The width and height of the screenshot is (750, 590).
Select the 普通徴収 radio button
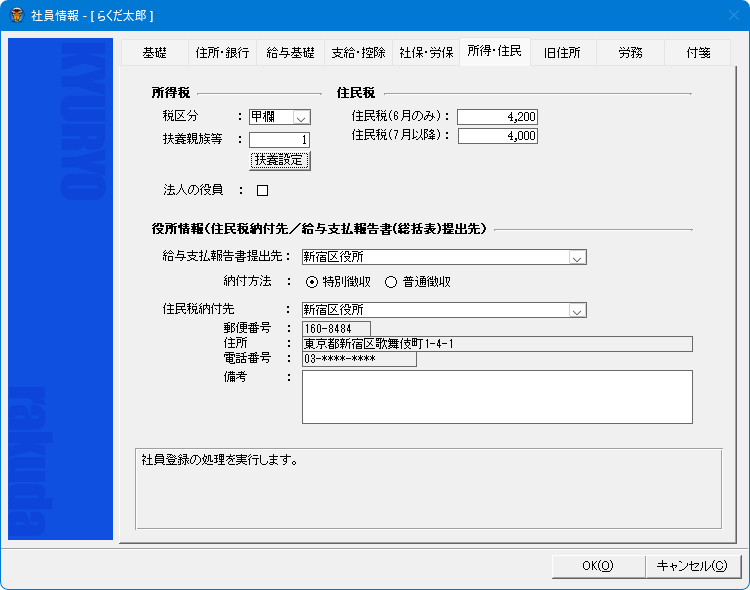391,282
